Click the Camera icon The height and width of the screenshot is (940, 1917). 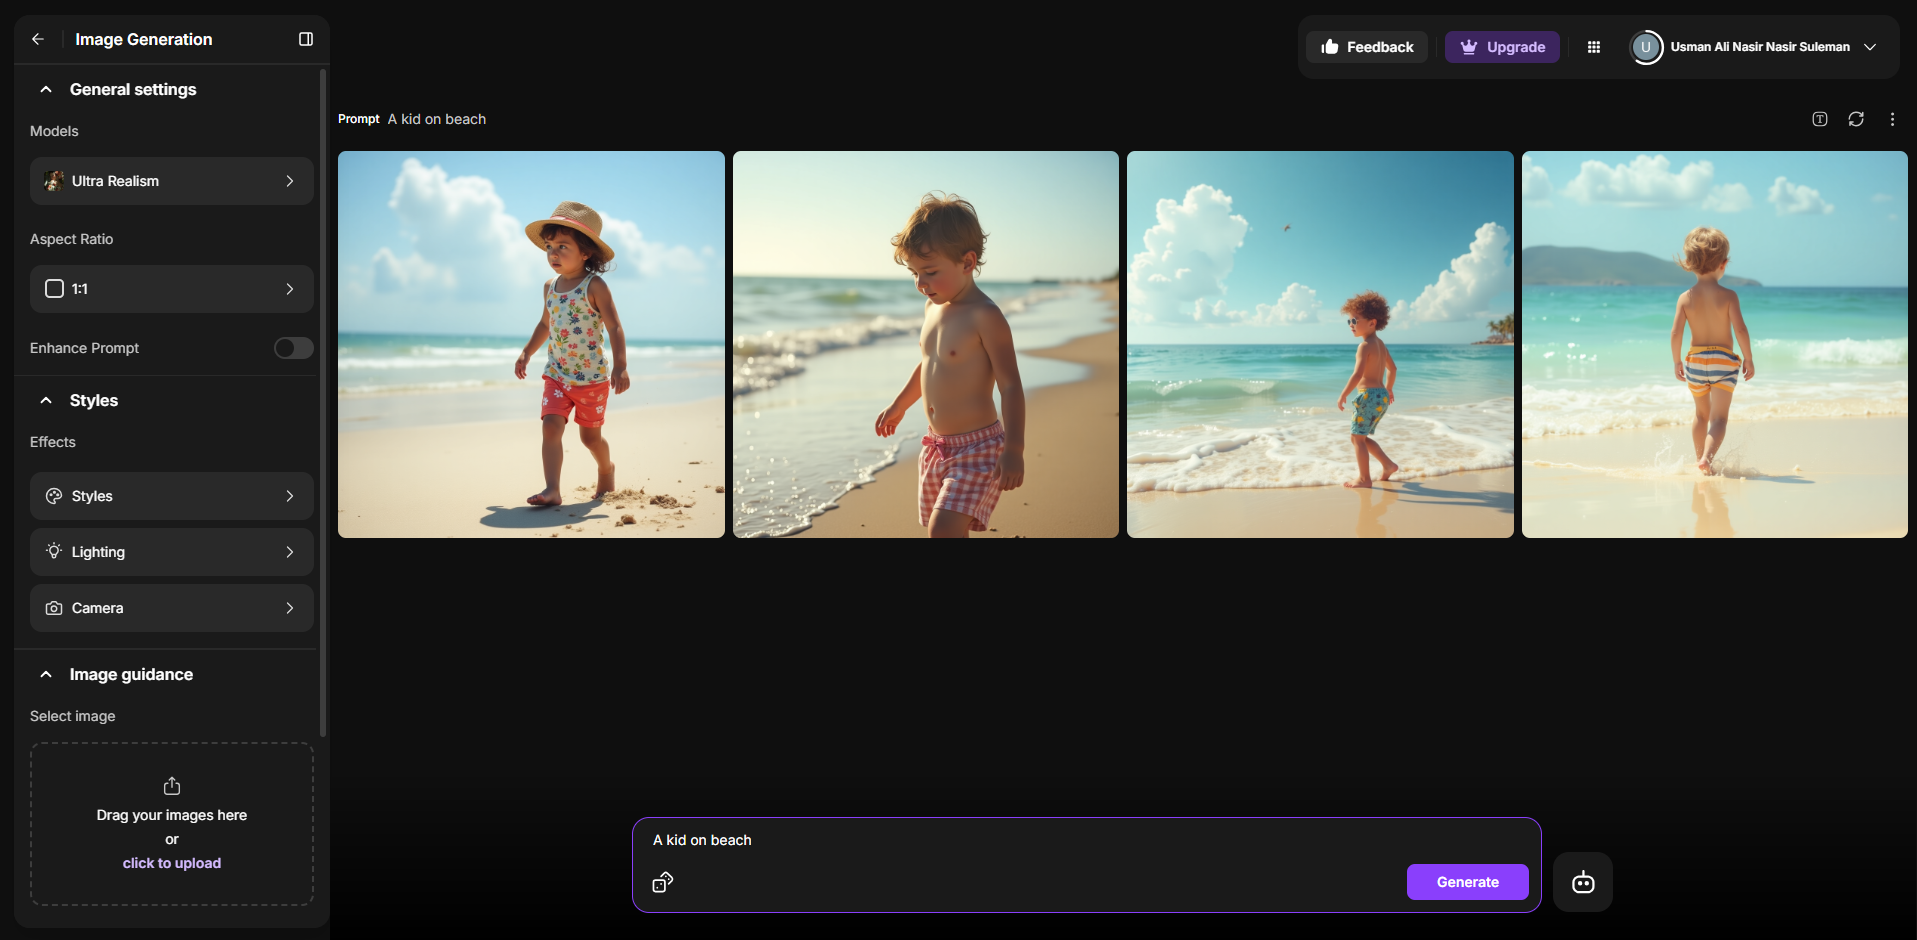(54, 608)
